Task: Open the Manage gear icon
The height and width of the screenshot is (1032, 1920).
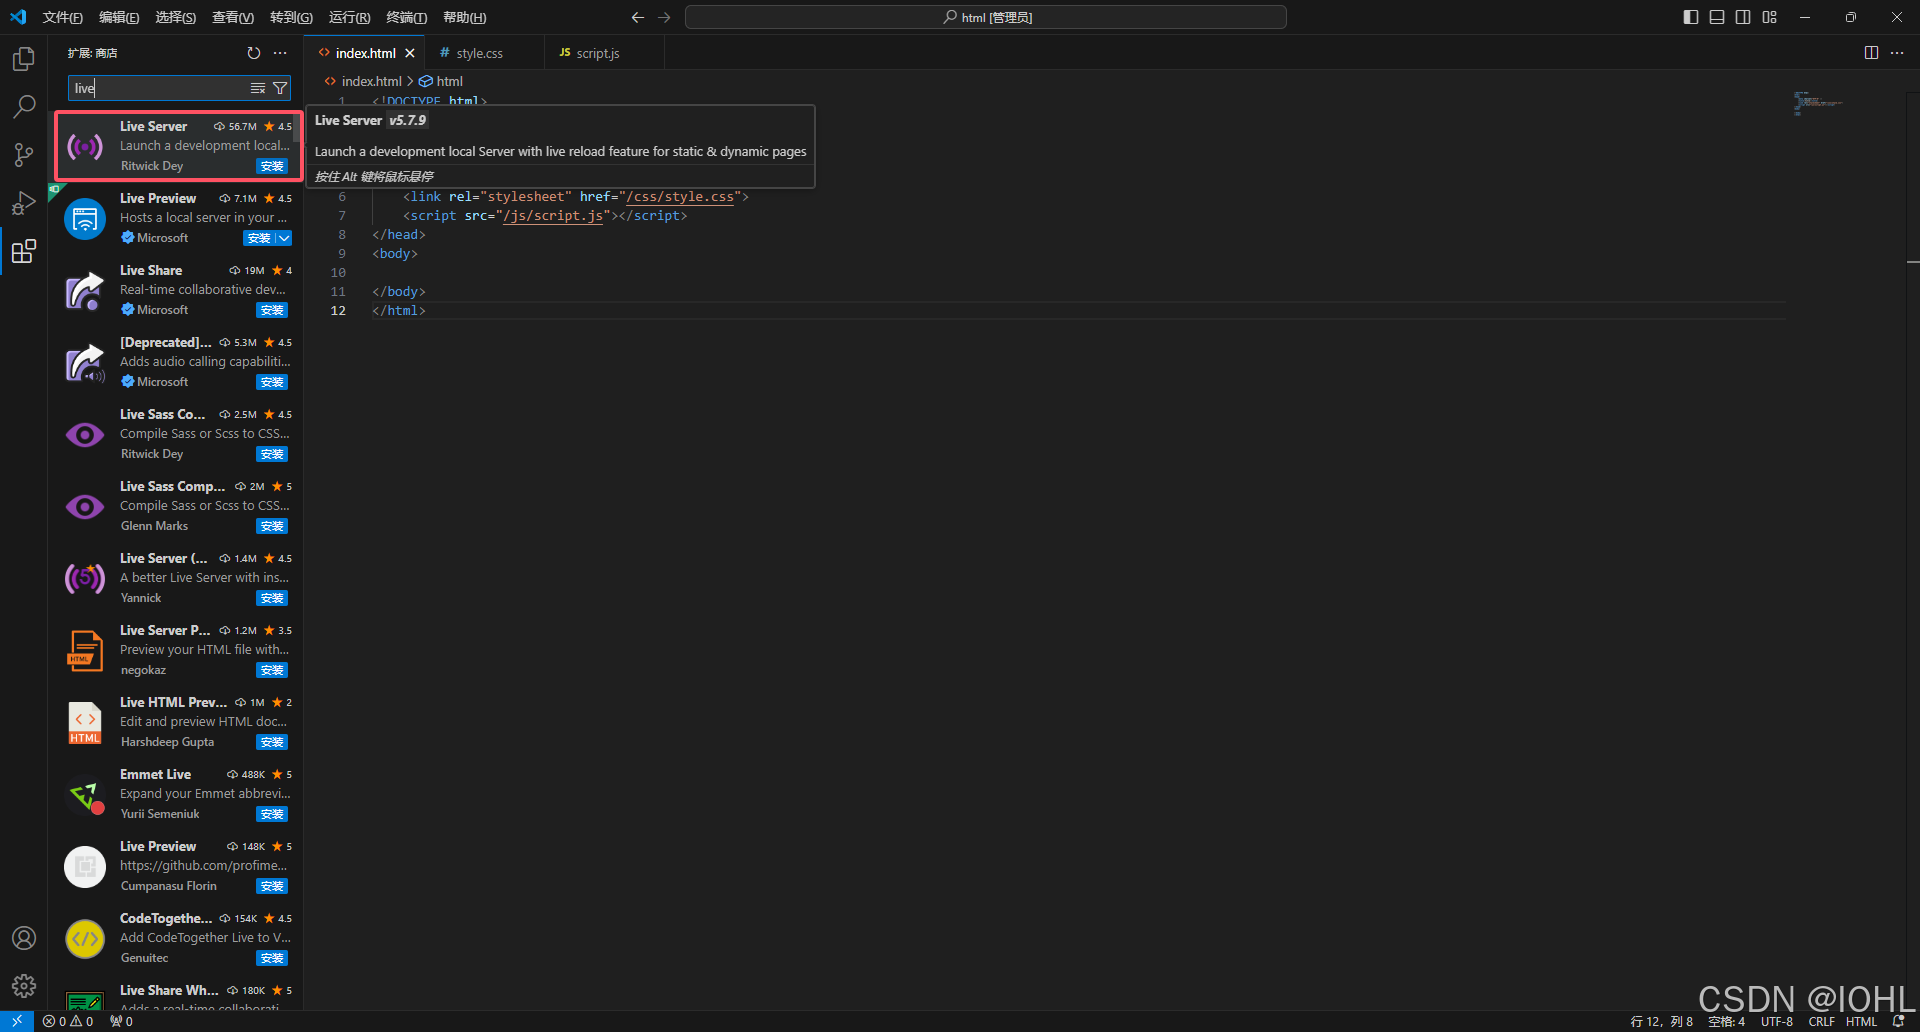Action: click(24, 986)
